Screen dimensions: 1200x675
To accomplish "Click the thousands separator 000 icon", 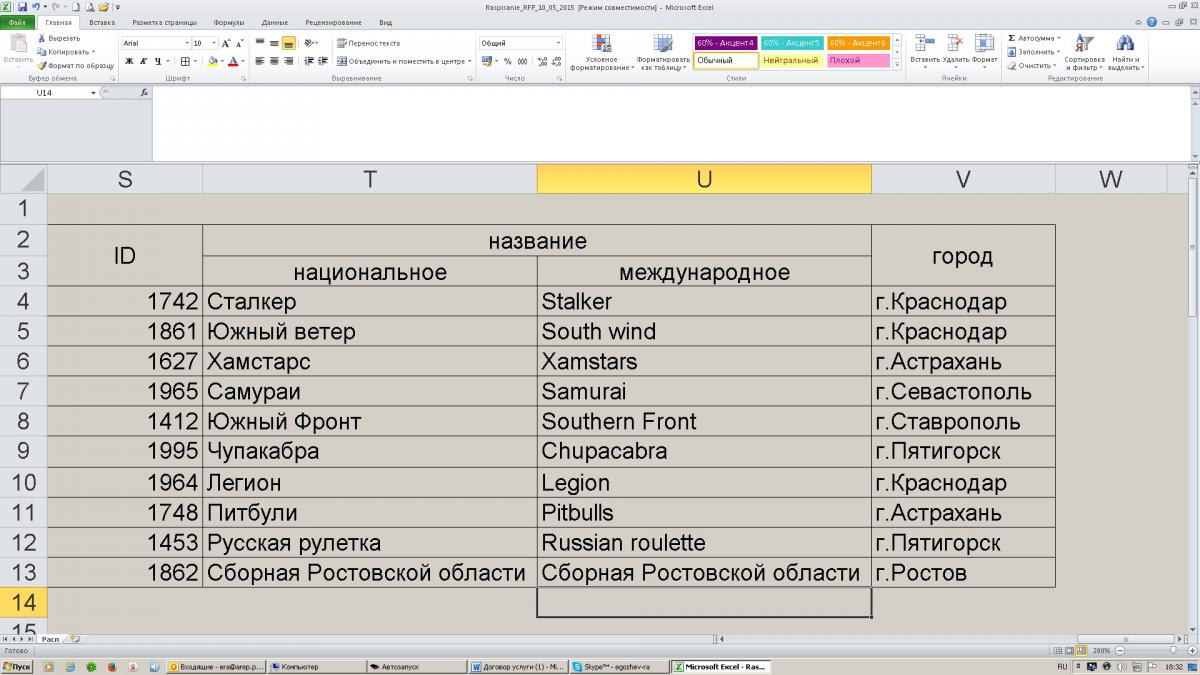I will [x=522, y=61].
